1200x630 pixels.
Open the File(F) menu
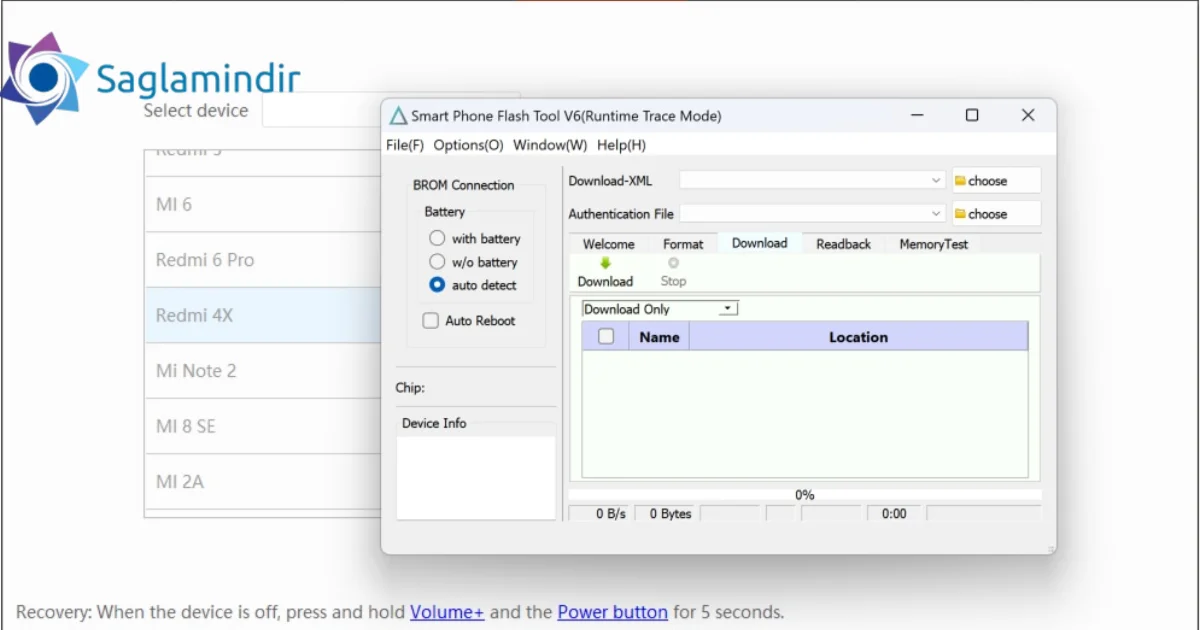pos(405,145)
